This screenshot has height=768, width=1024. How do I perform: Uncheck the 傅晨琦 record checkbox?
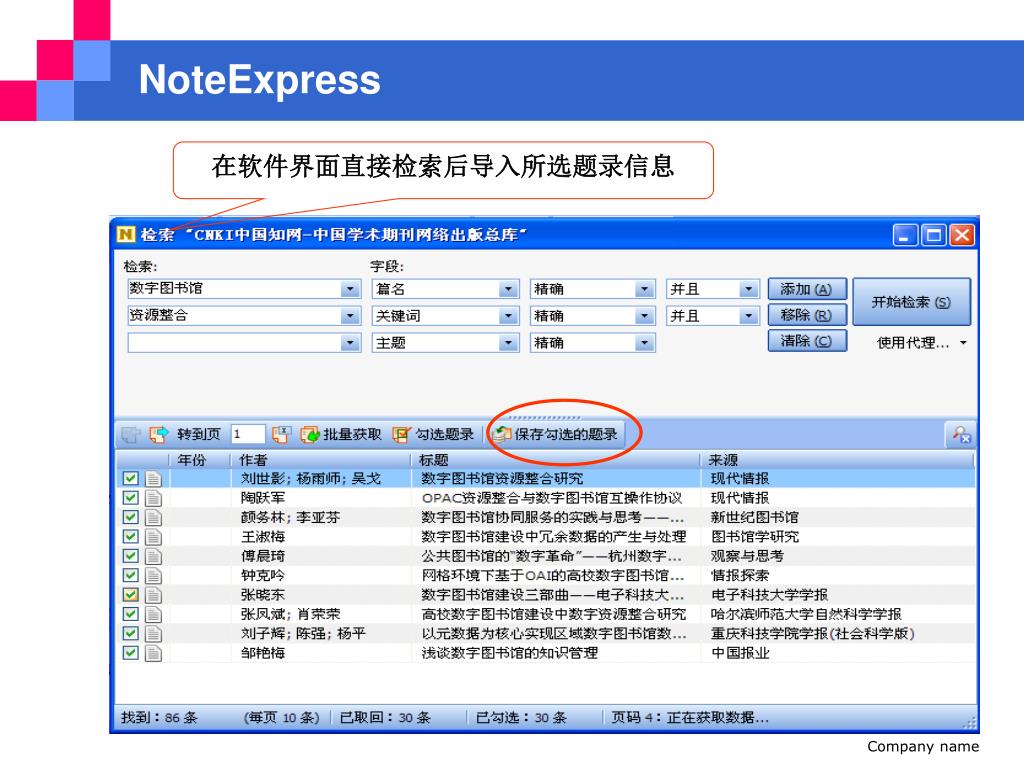pyautogui.click(x=131, y=556)
